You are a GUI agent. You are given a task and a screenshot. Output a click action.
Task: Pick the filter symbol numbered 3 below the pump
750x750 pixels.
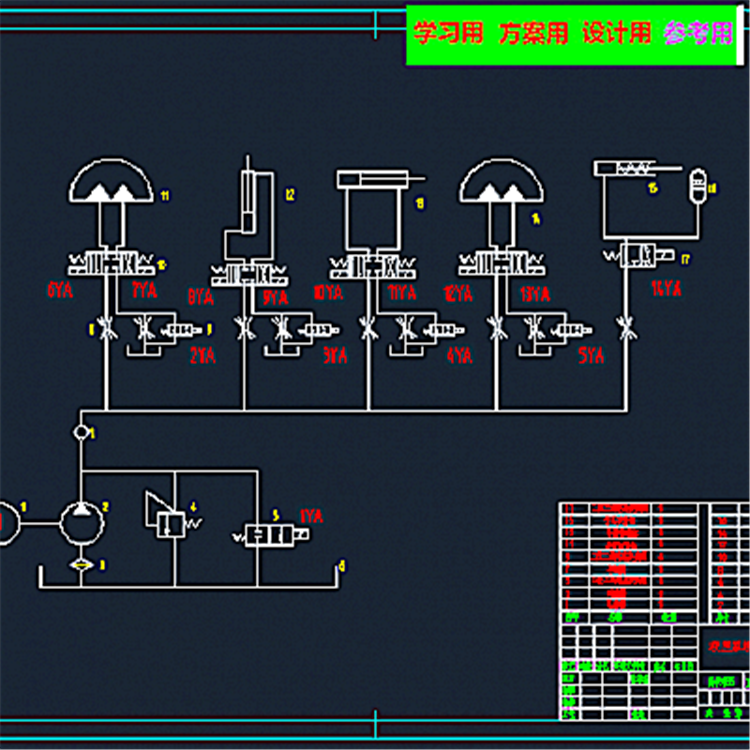click(81, 565)
